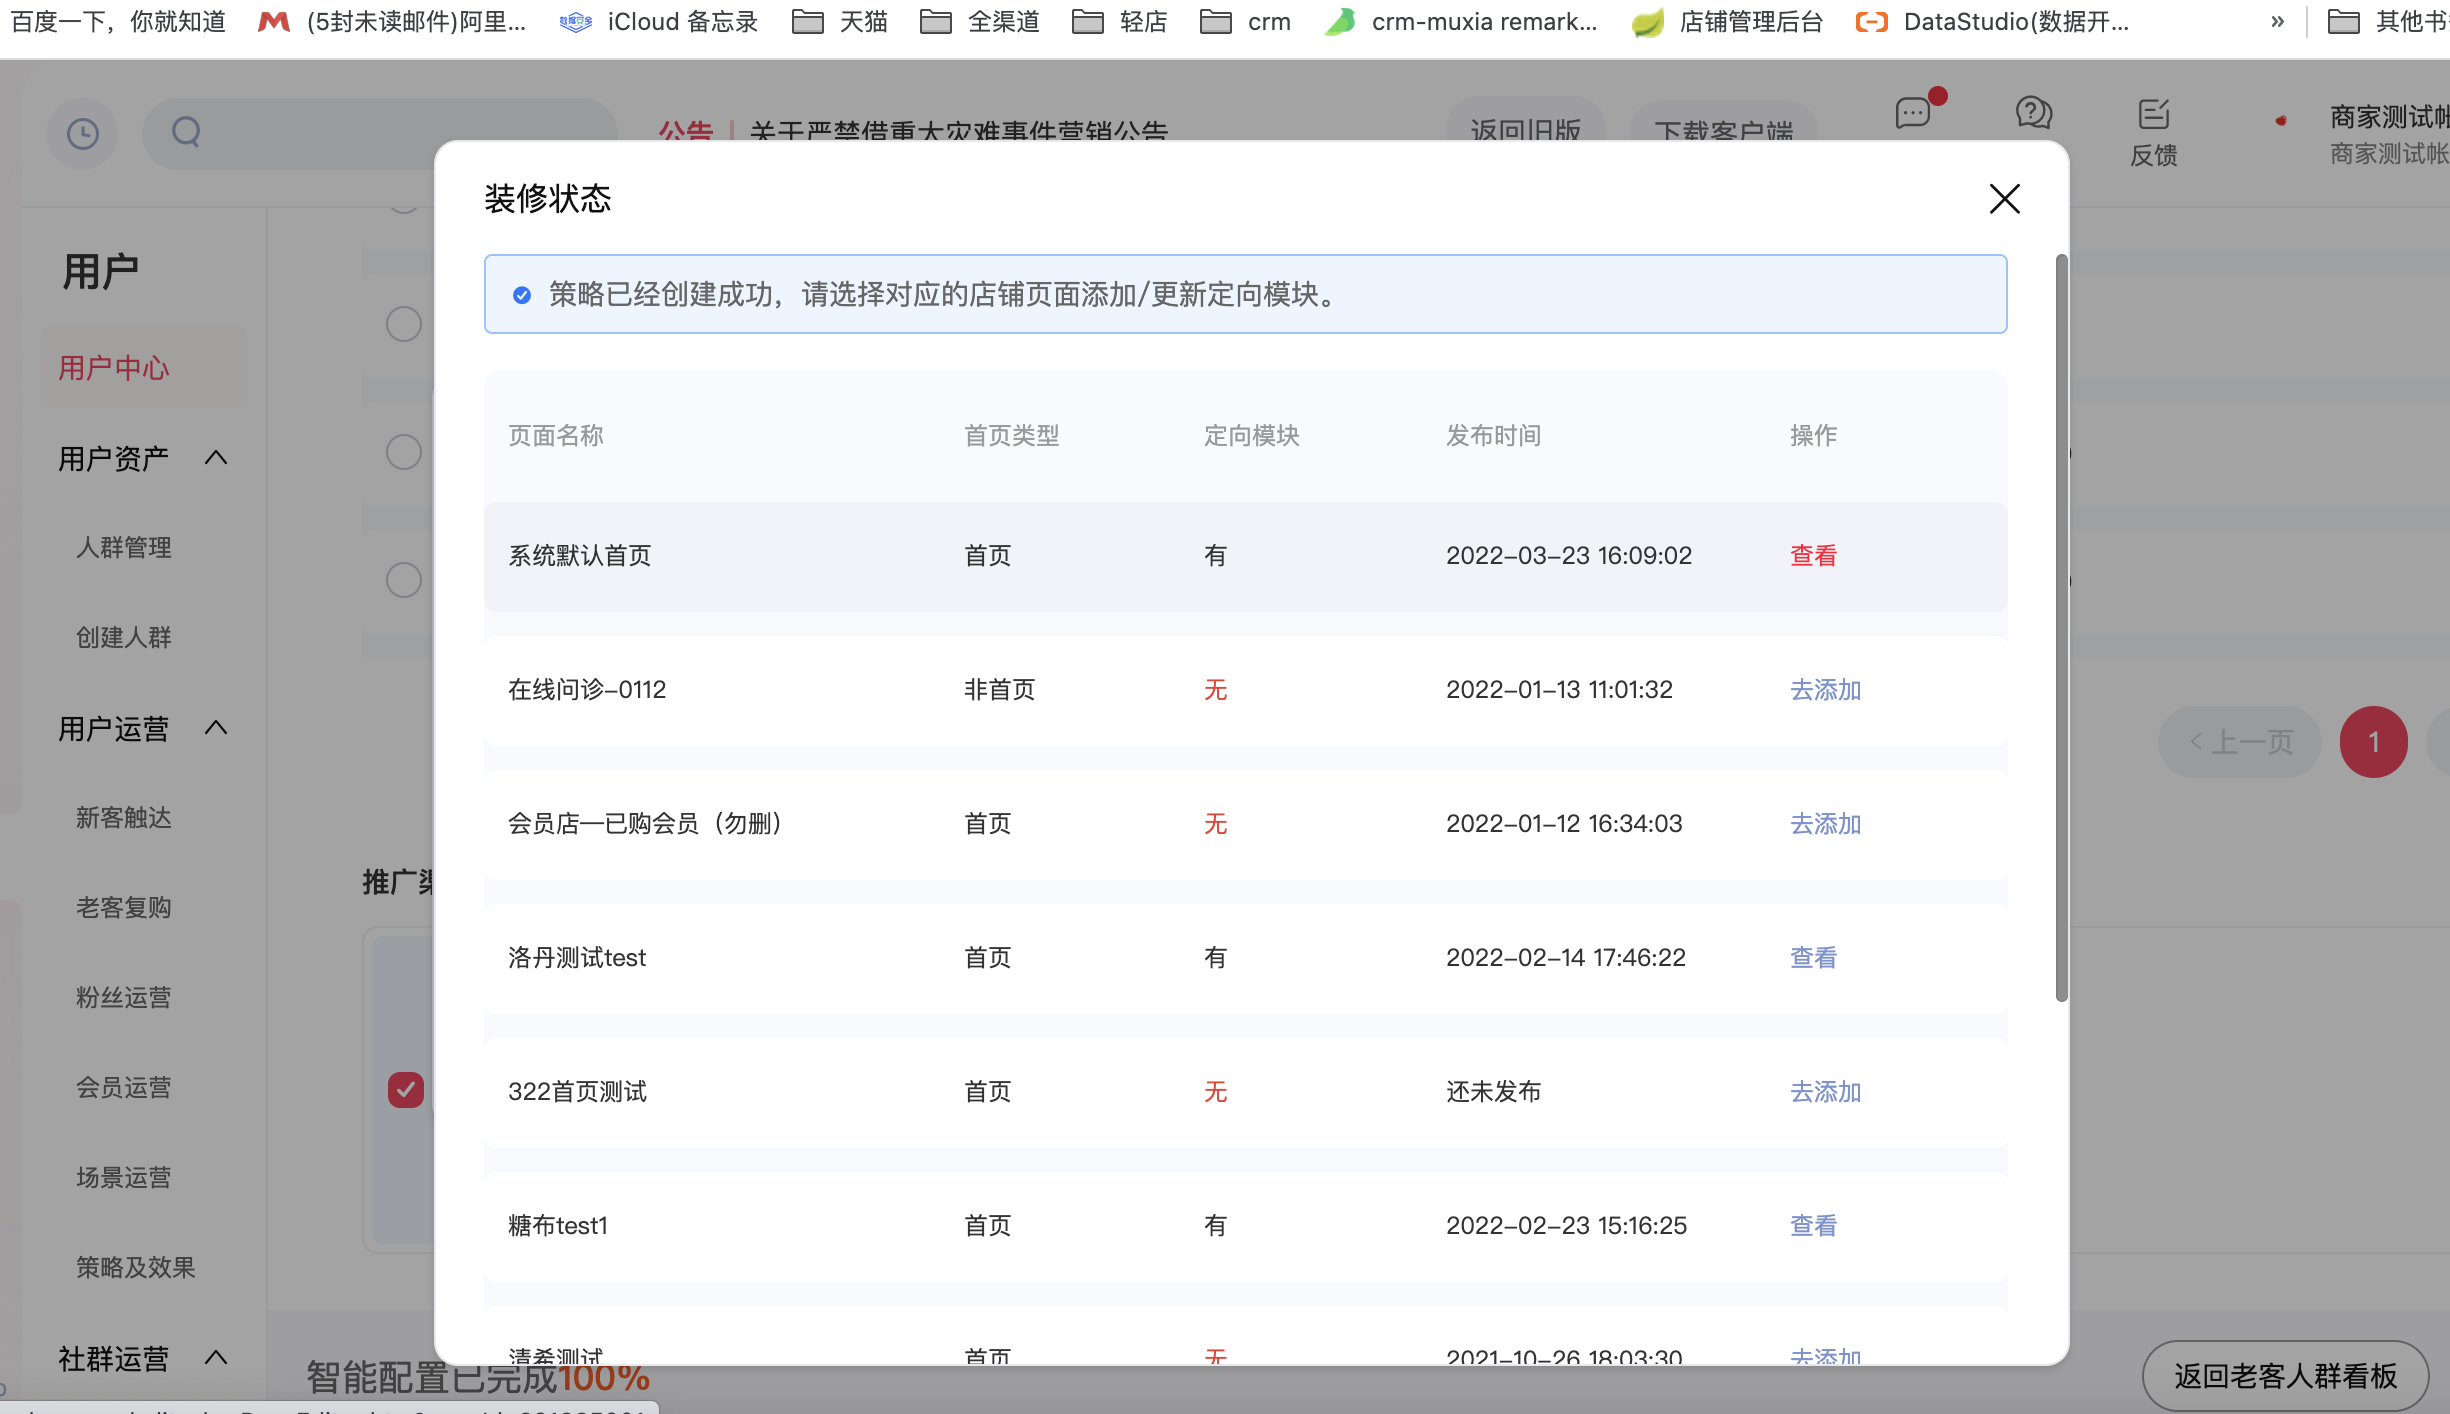Select the second radio button behind dialog
2450x1414 pixels.
point(404,452)
